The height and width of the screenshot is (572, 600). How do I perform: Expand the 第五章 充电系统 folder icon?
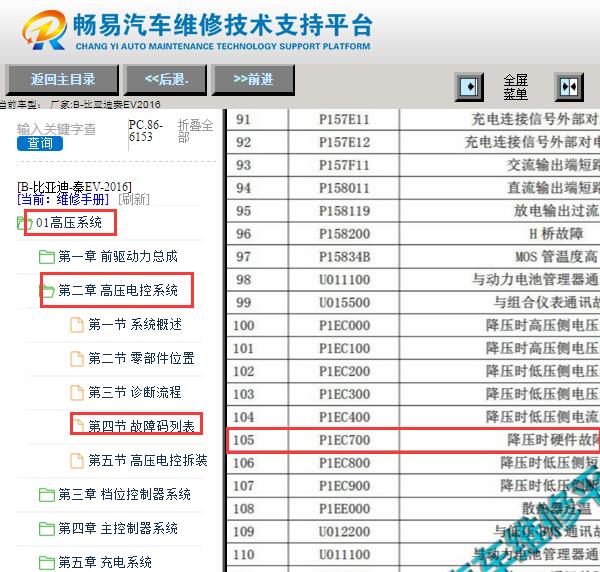(47, 562)
